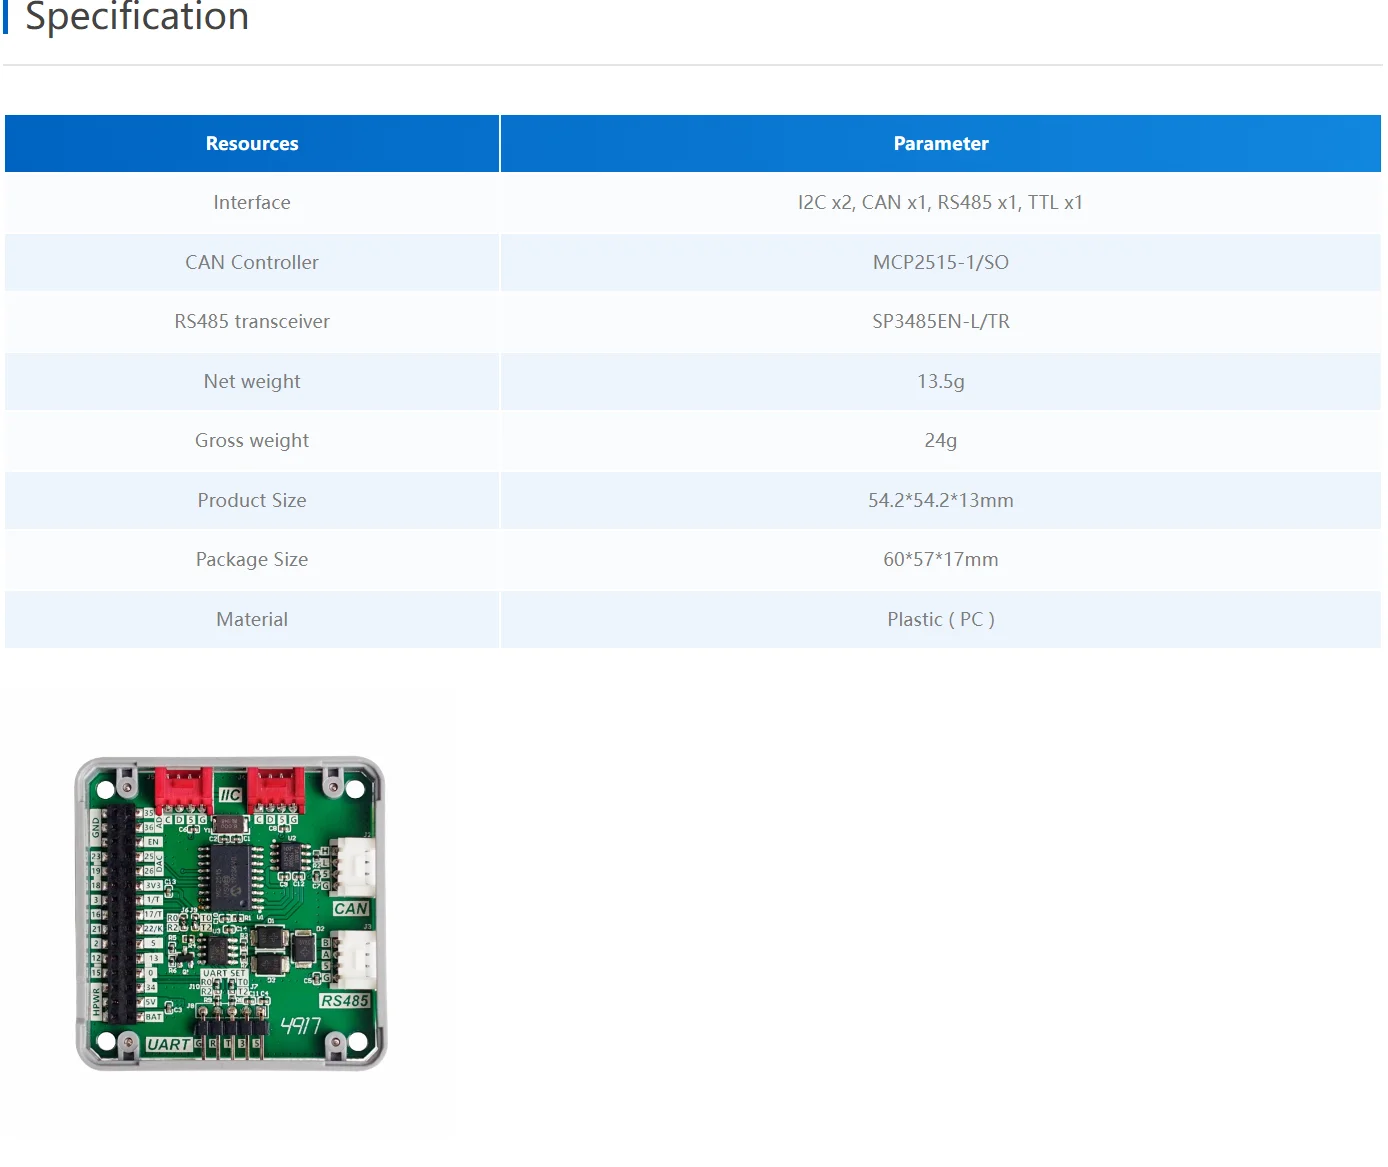Select the "Plastic ( PC )" value
The height and width of the screenshot is (1167, 1388).
[941, 619]
